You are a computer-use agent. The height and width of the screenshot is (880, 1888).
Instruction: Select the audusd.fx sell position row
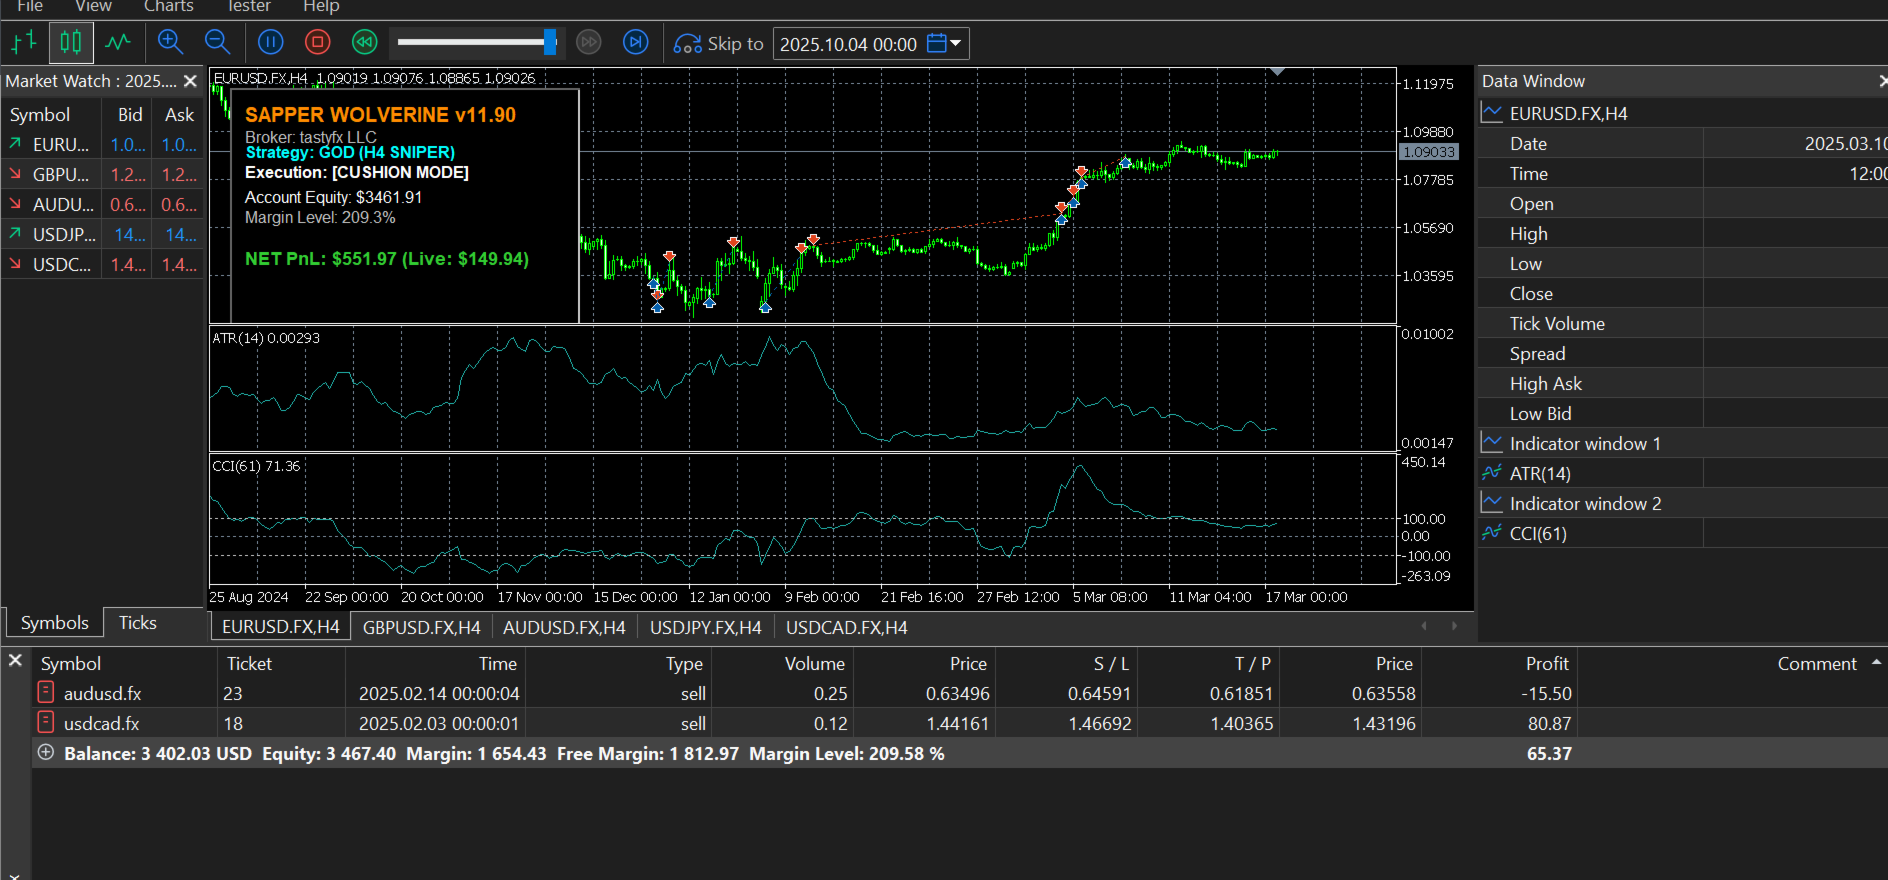tap(102, 693)
